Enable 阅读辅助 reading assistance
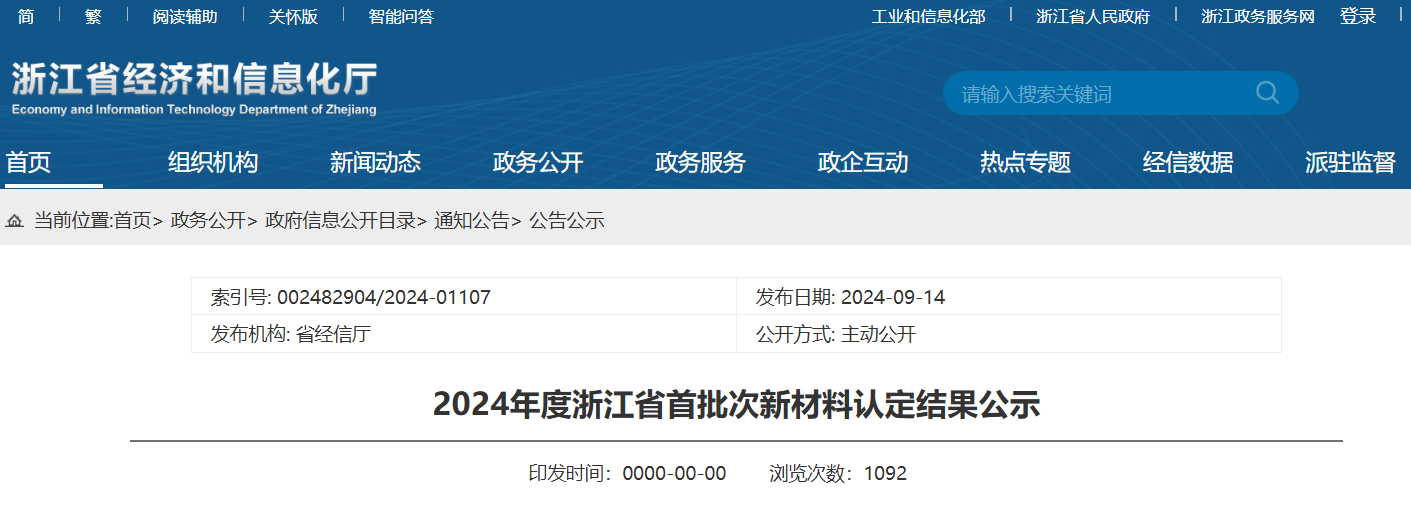This screenshot has height=521, width=1411. coord(185,16)
